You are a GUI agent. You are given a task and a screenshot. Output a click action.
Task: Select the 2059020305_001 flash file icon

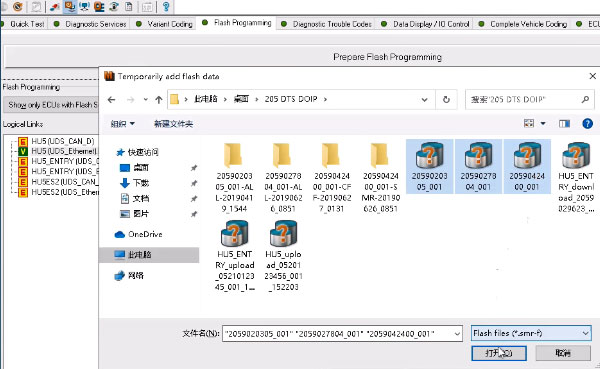pos(429,155)
